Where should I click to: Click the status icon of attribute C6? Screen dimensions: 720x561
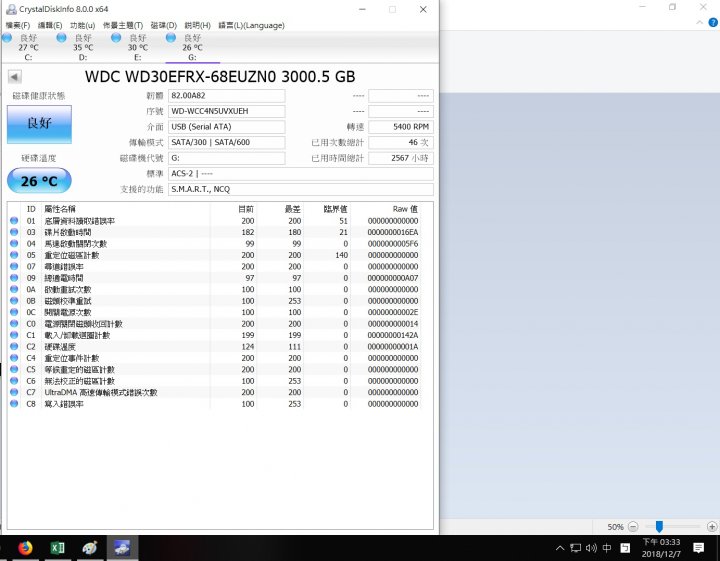click(14, 381)
